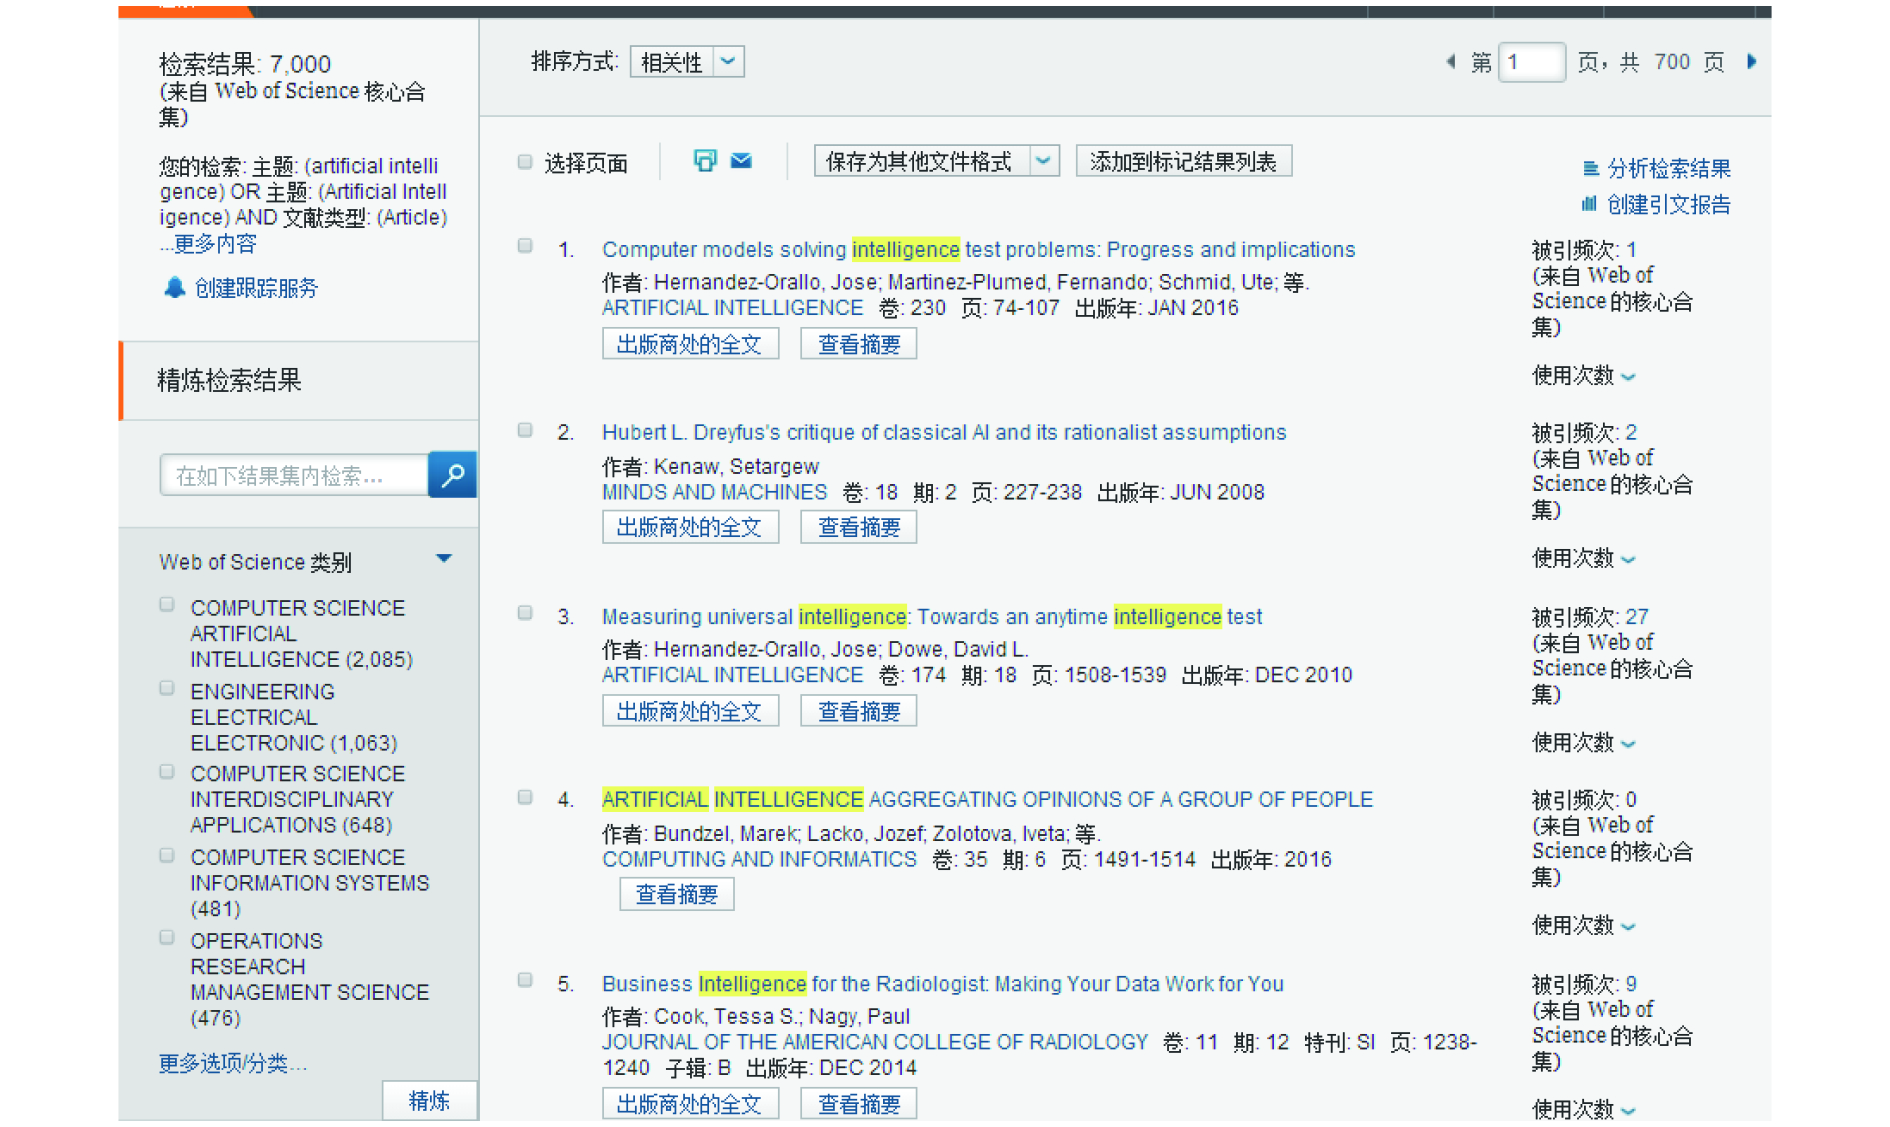This screenshot has height=1127, width=1890.
Task: Open 出版商处的全文 for result 2
Action: 690,527
